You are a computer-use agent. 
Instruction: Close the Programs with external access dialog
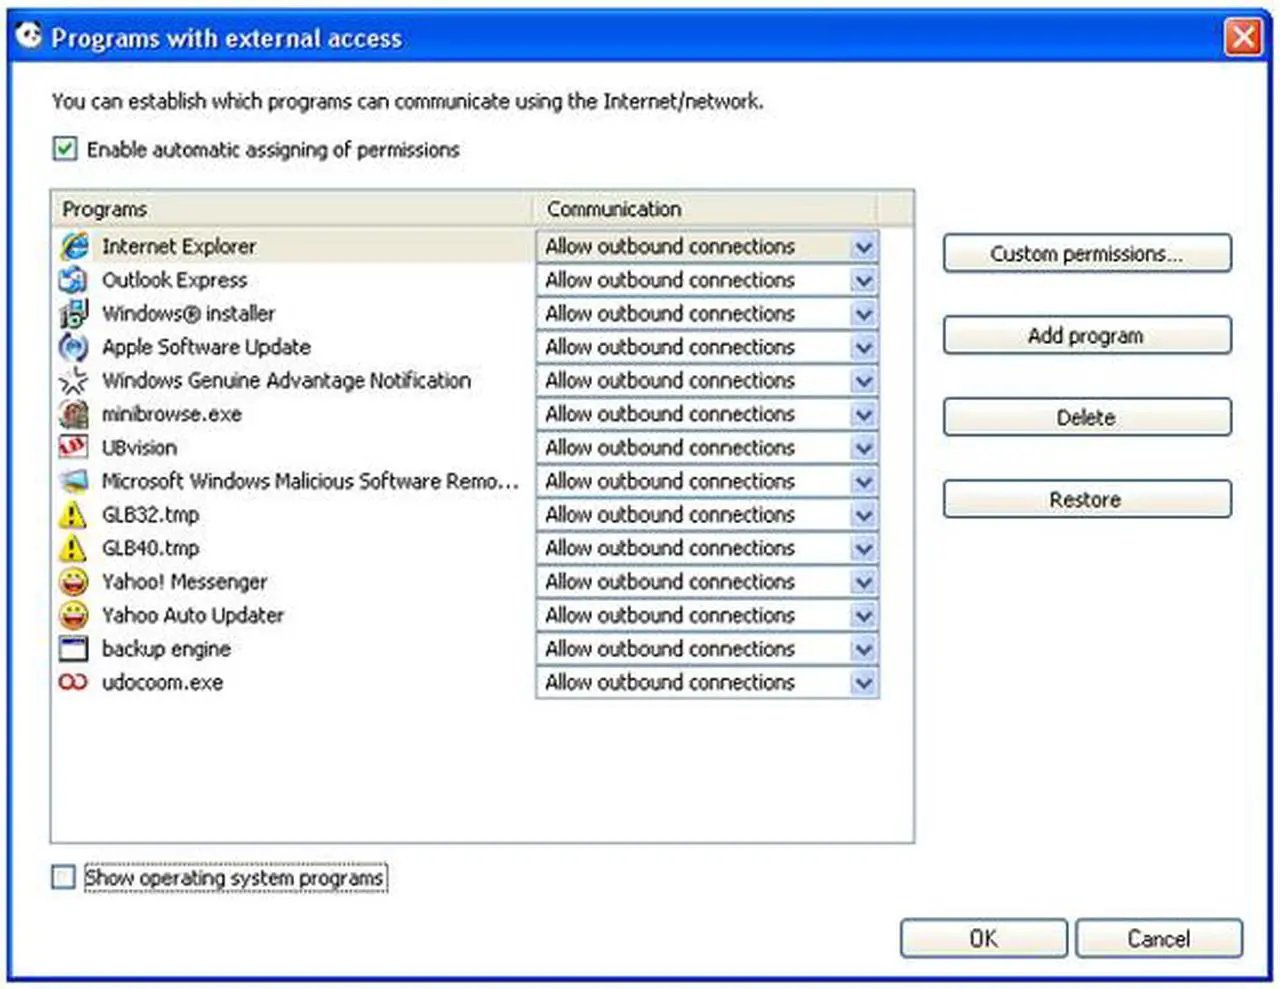point(1243,38)
